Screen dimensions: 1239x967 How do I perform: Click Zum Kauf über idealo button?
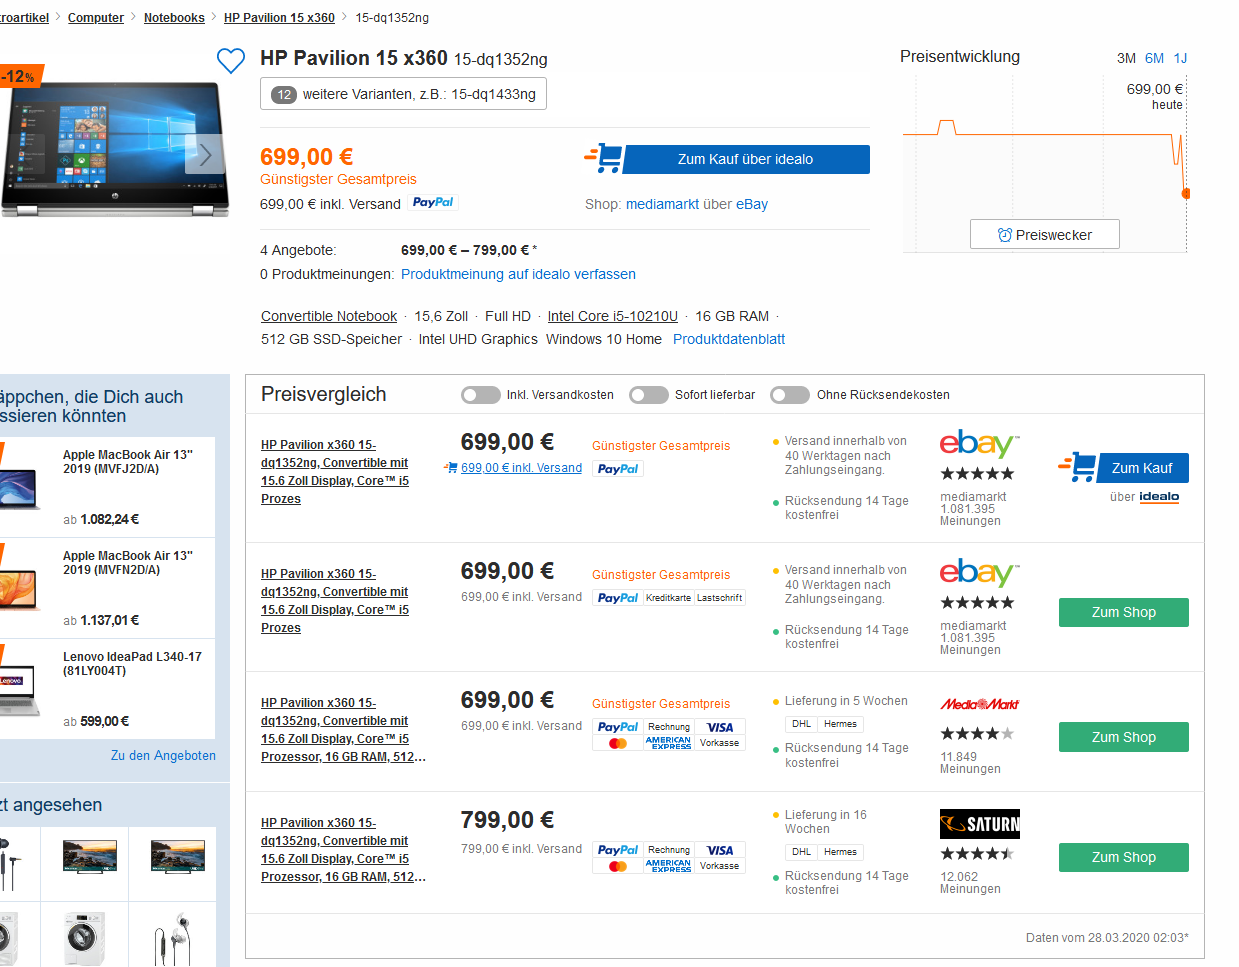pos(745,159)
